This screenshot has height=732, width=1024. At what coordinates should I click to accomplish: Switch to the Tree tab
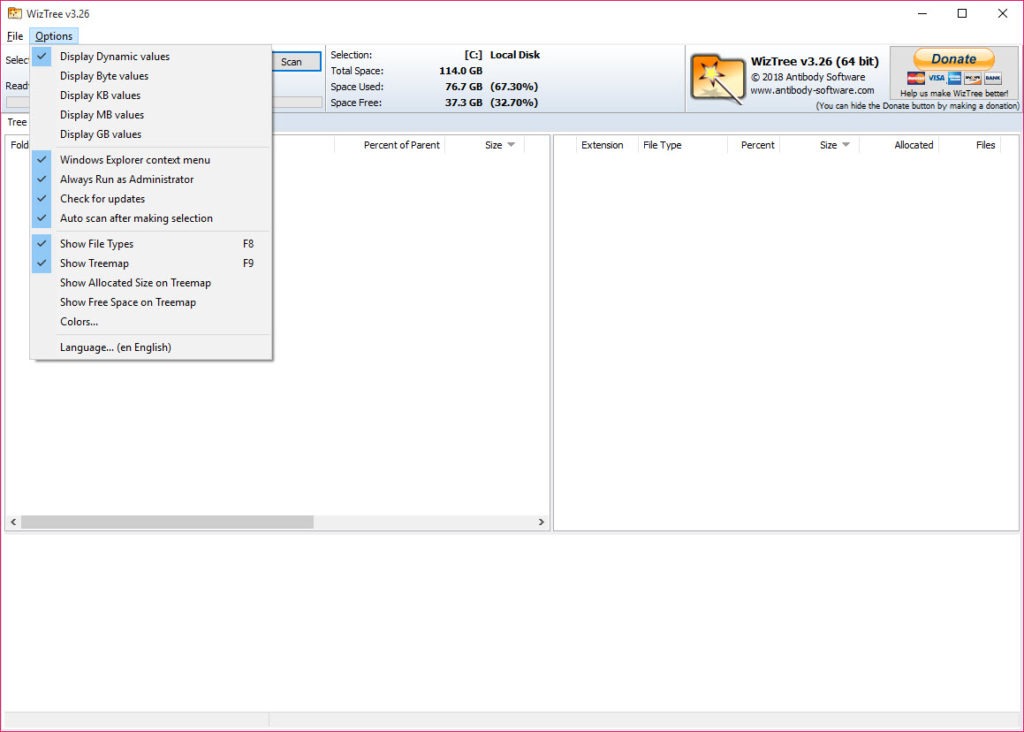point(16,122)
